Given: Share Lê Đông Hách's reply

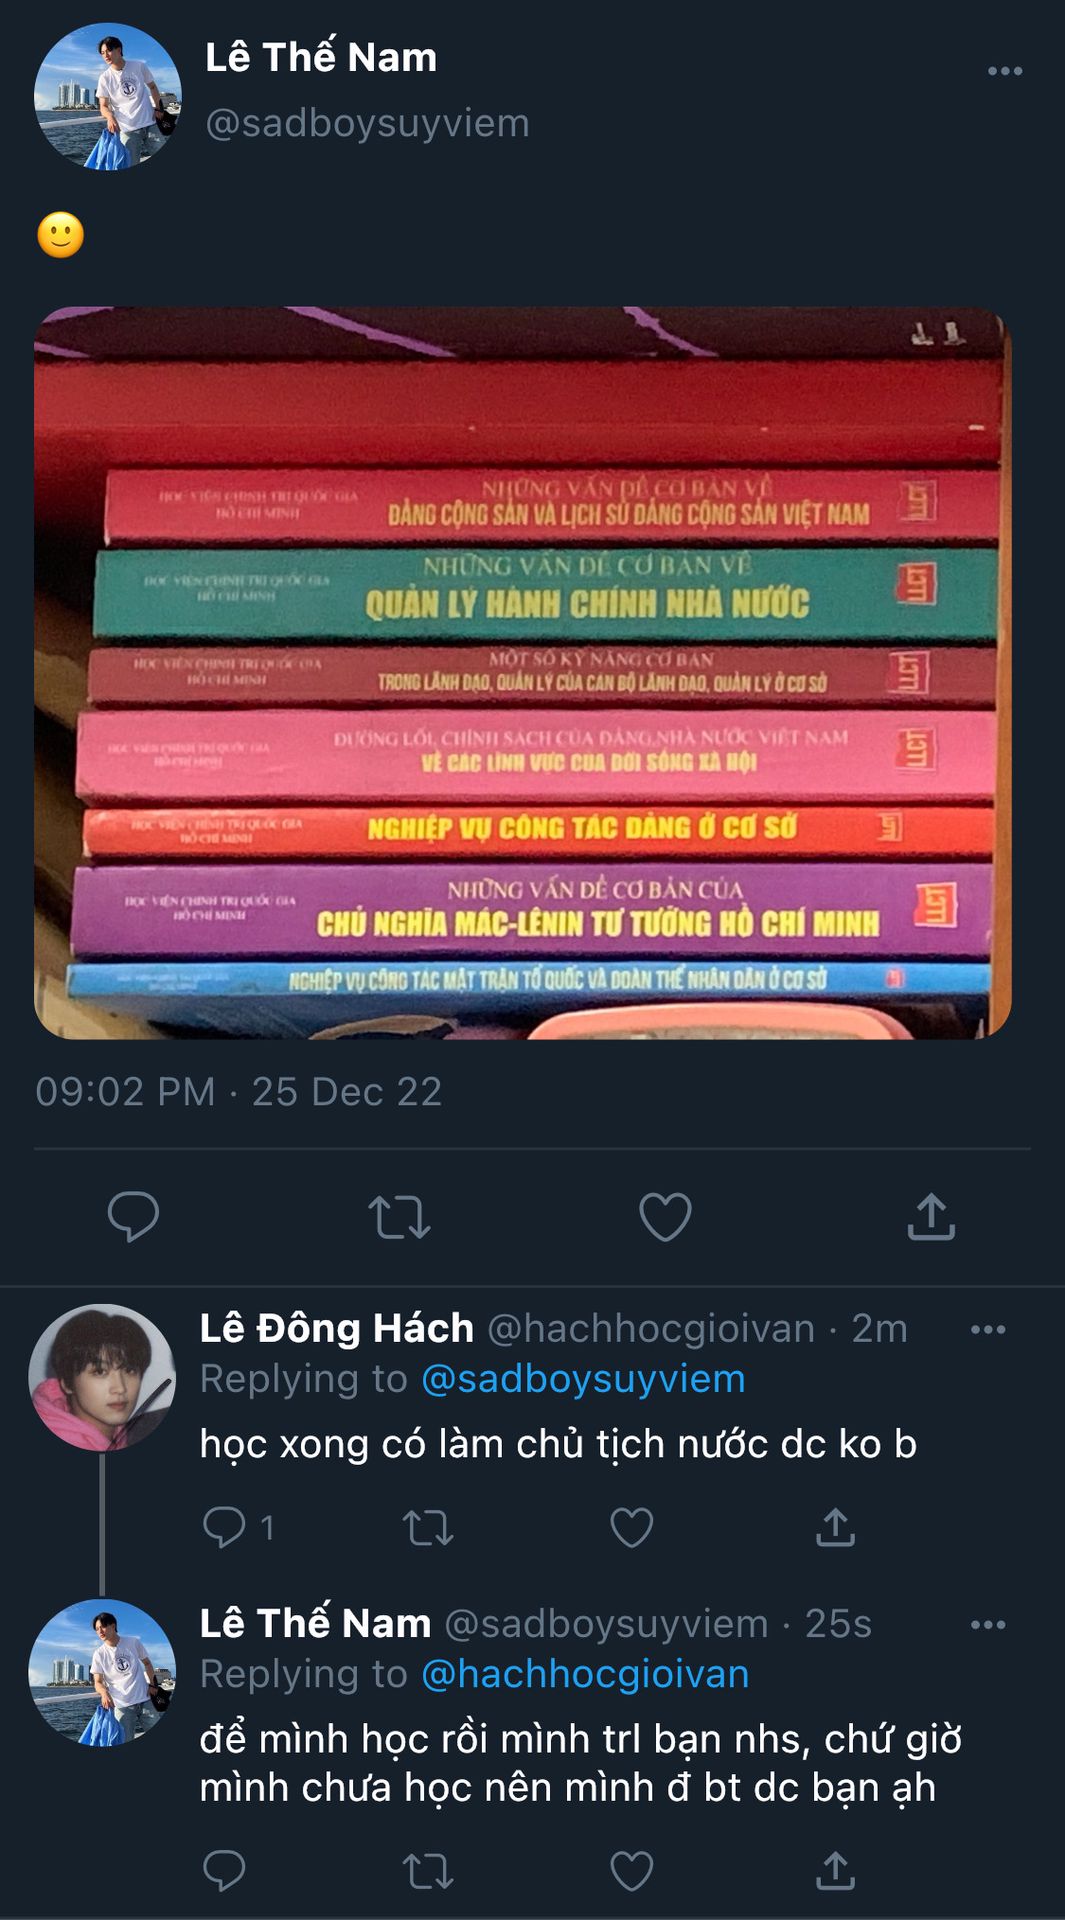Looking at the screenshot, I should point(835,1527).
